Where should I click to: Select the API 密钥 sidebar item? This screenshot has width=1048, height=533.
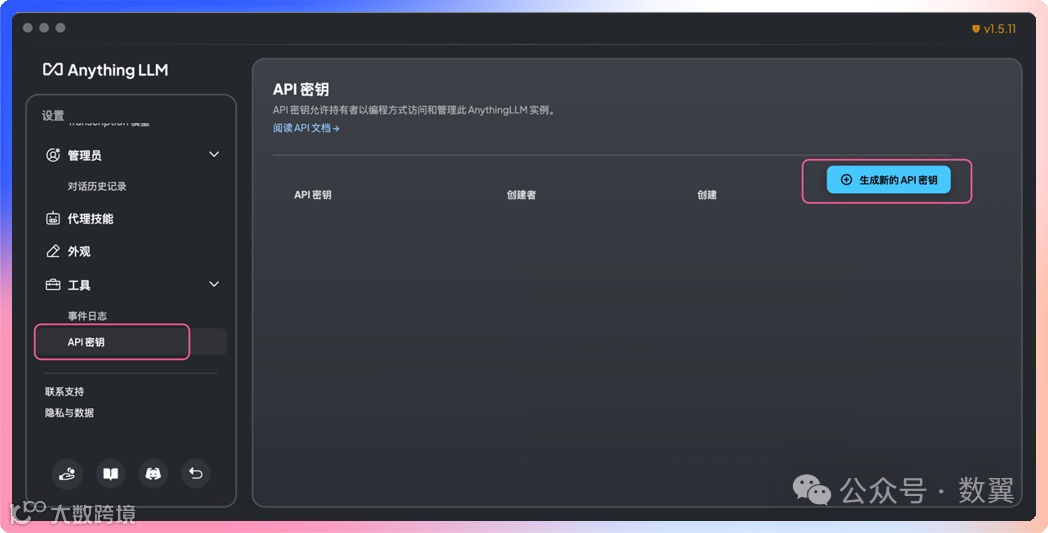[x=132, y=342]
